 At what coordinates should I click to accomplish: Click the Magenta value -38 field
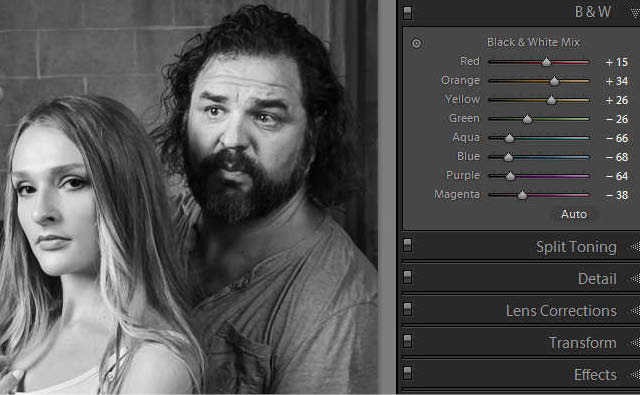[x=616, y=195]
